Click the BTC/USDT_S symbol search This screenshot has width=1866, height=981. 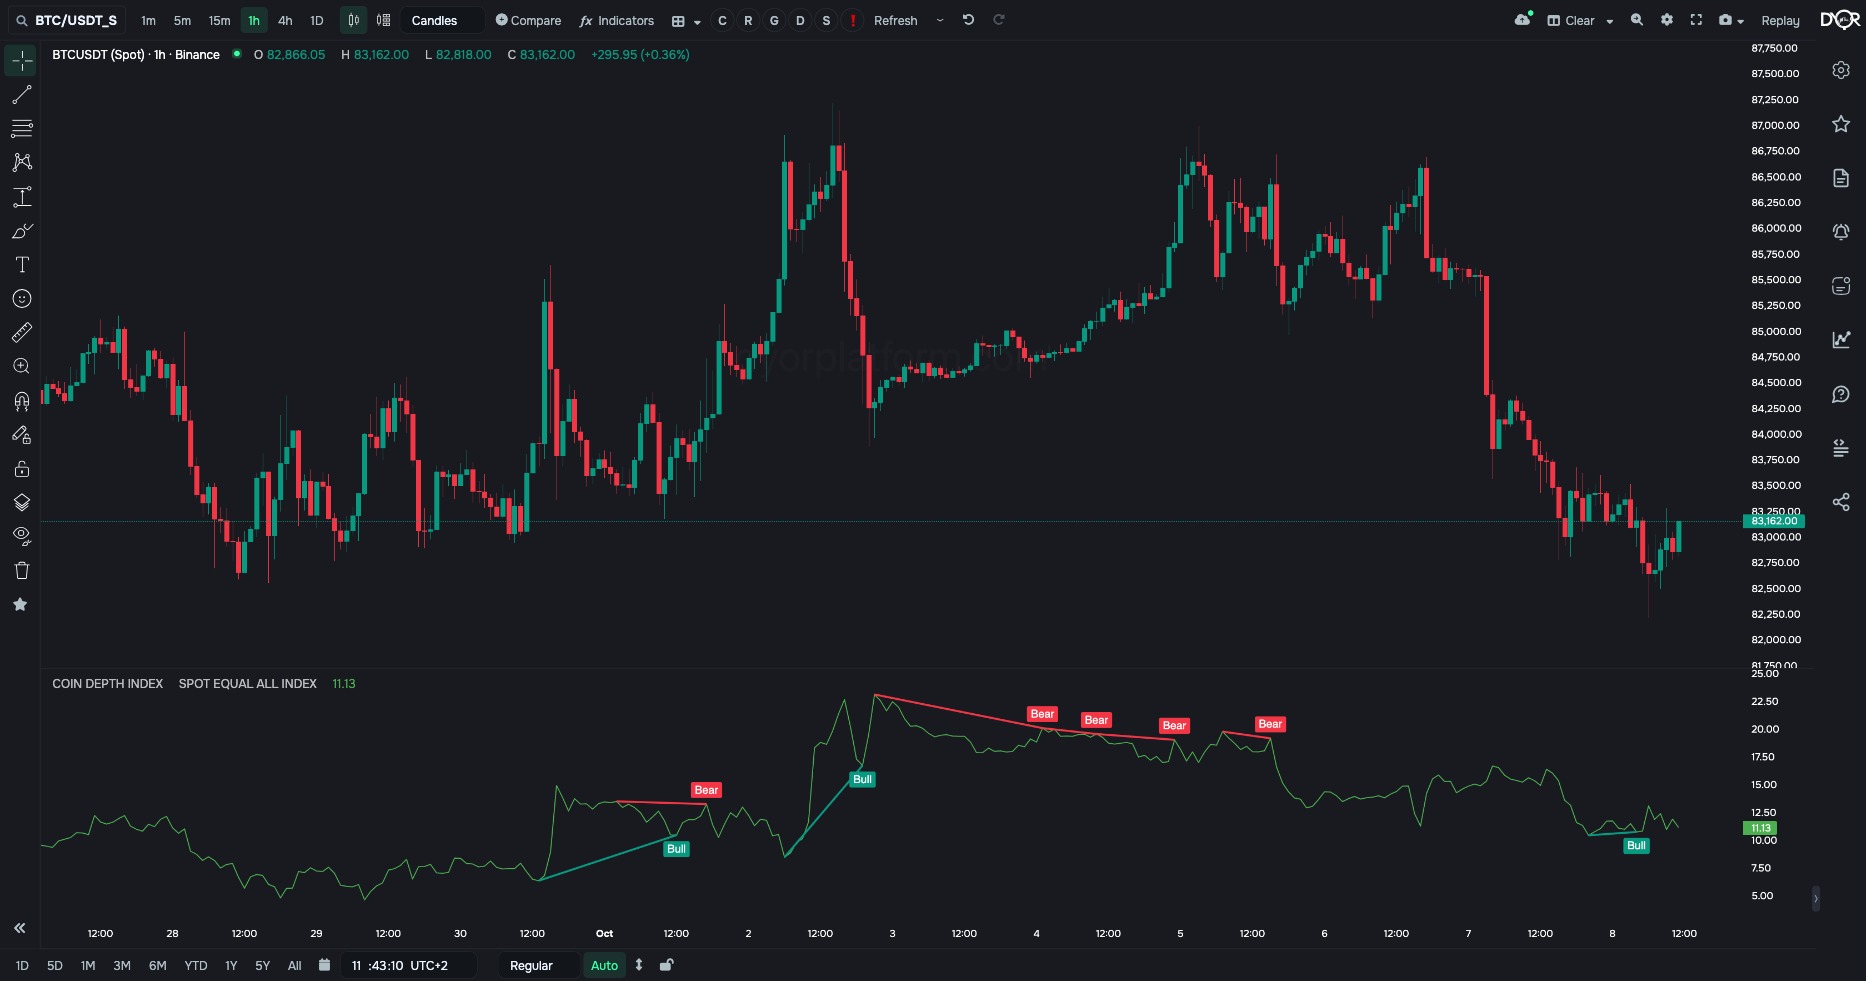(x=67, y=20)
